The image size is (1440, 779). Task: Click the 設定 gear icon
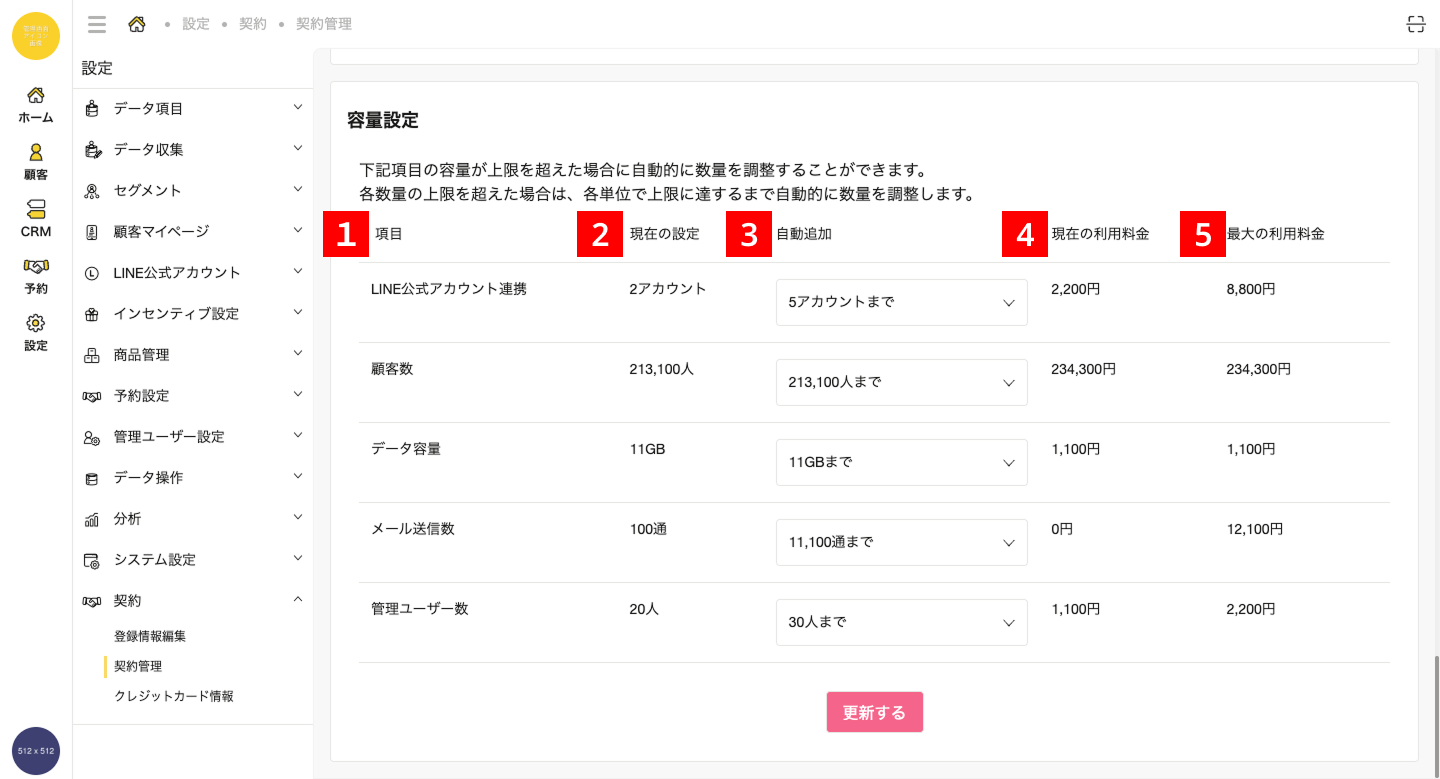pos(35,331)
